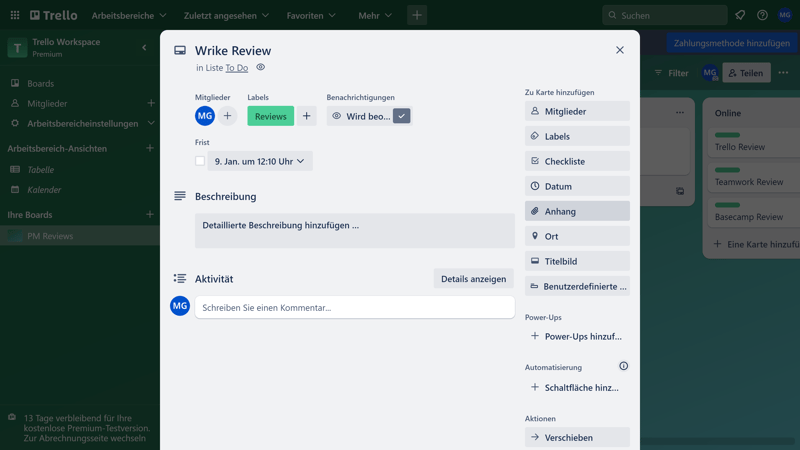The height and width of the screenshot is (450, 800).
Task: Open the Favoriten dropdown
Action: coord(311,15)
